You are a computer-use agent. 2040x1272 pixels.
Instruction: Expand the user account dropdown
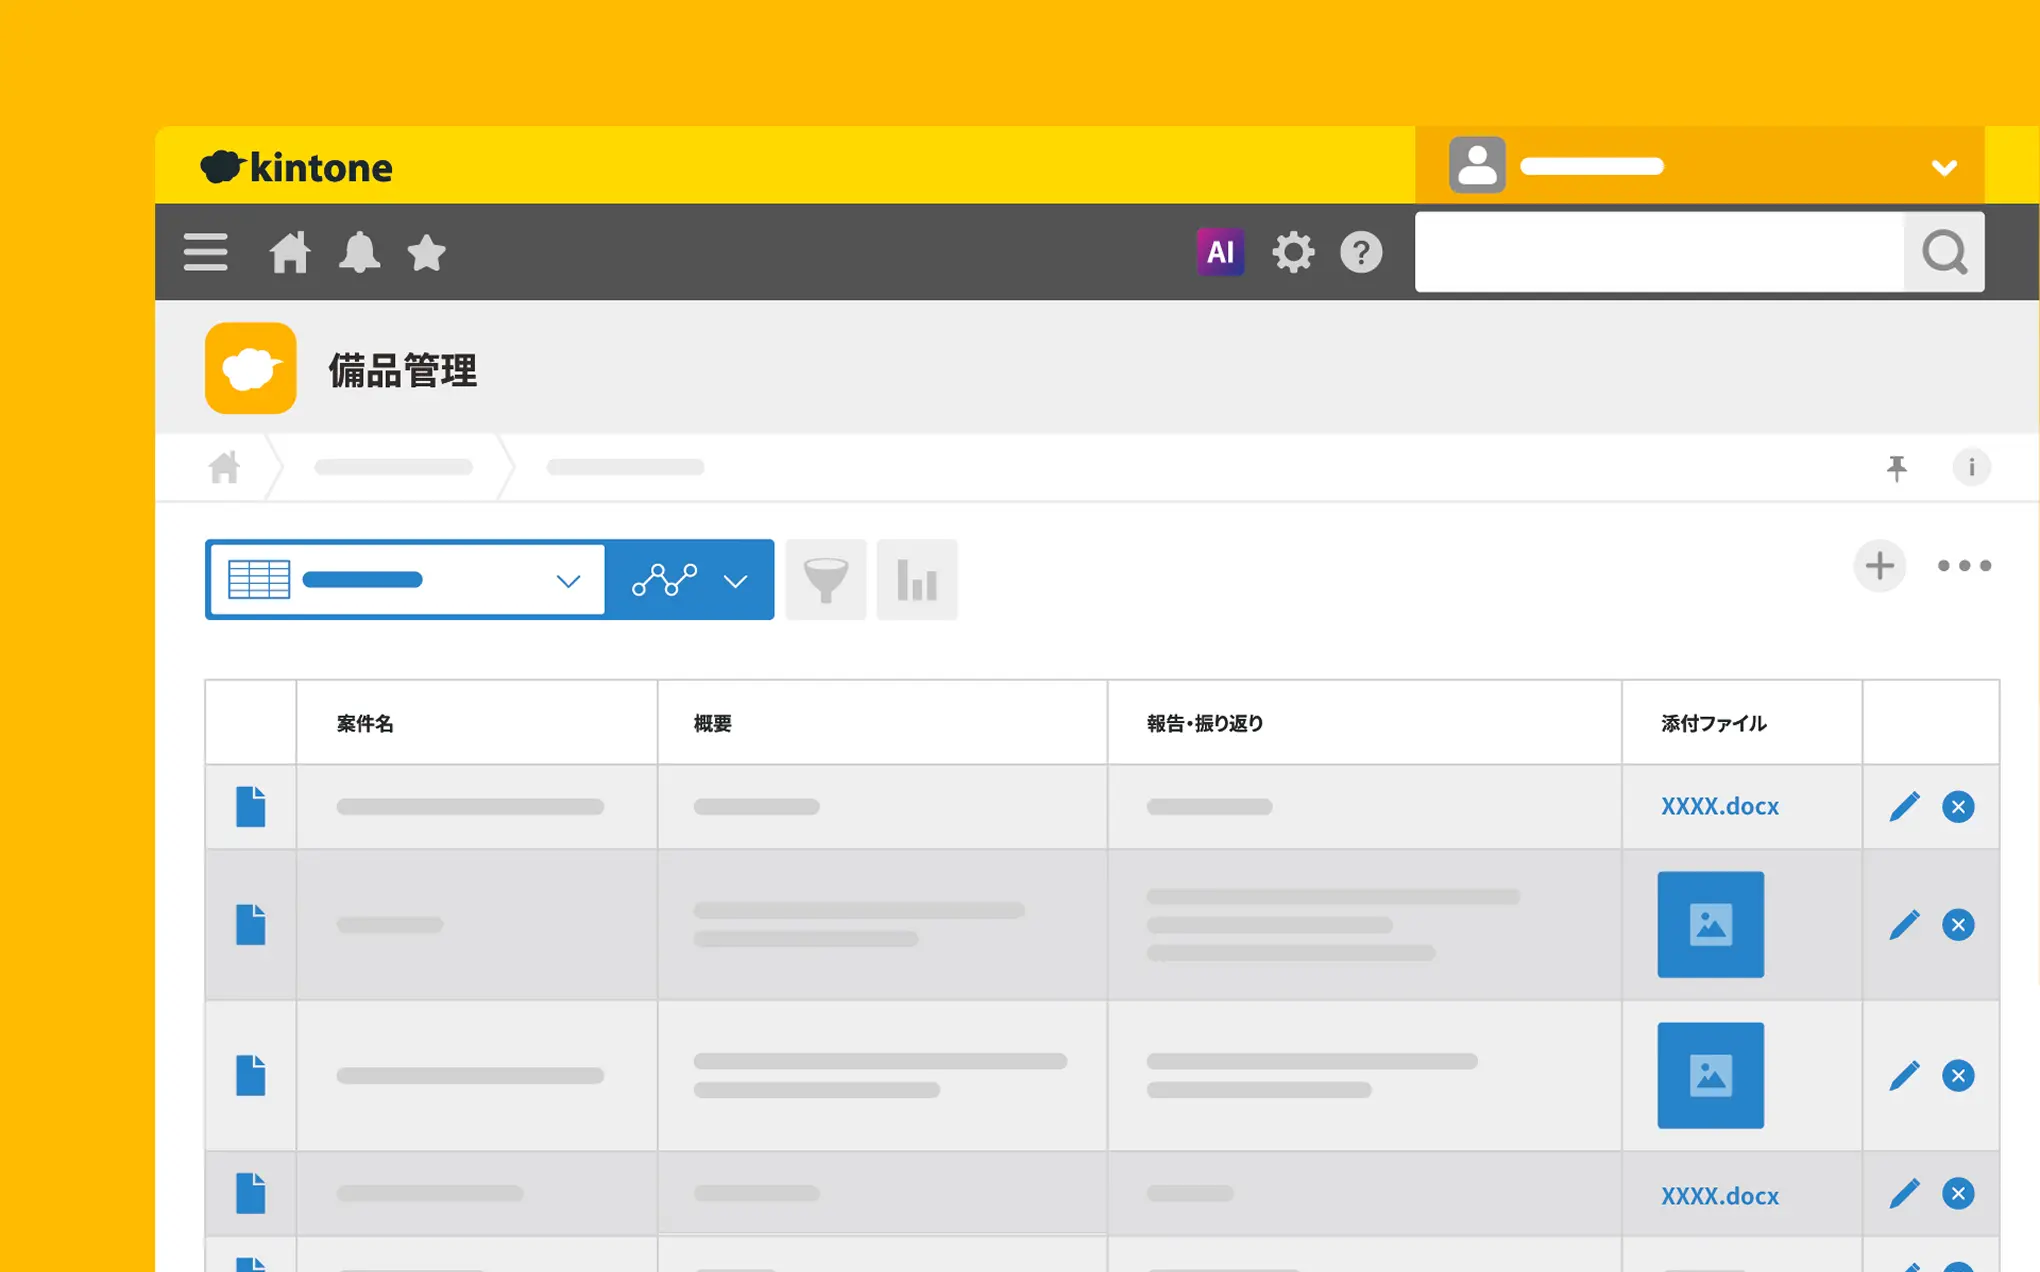tap(1943, 167)
